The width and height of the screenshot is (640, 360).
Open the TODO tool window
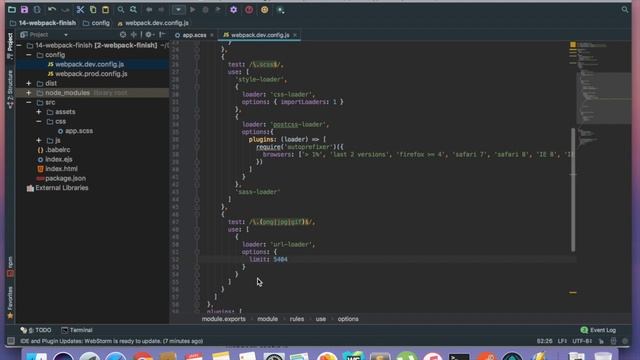(36, 330)
